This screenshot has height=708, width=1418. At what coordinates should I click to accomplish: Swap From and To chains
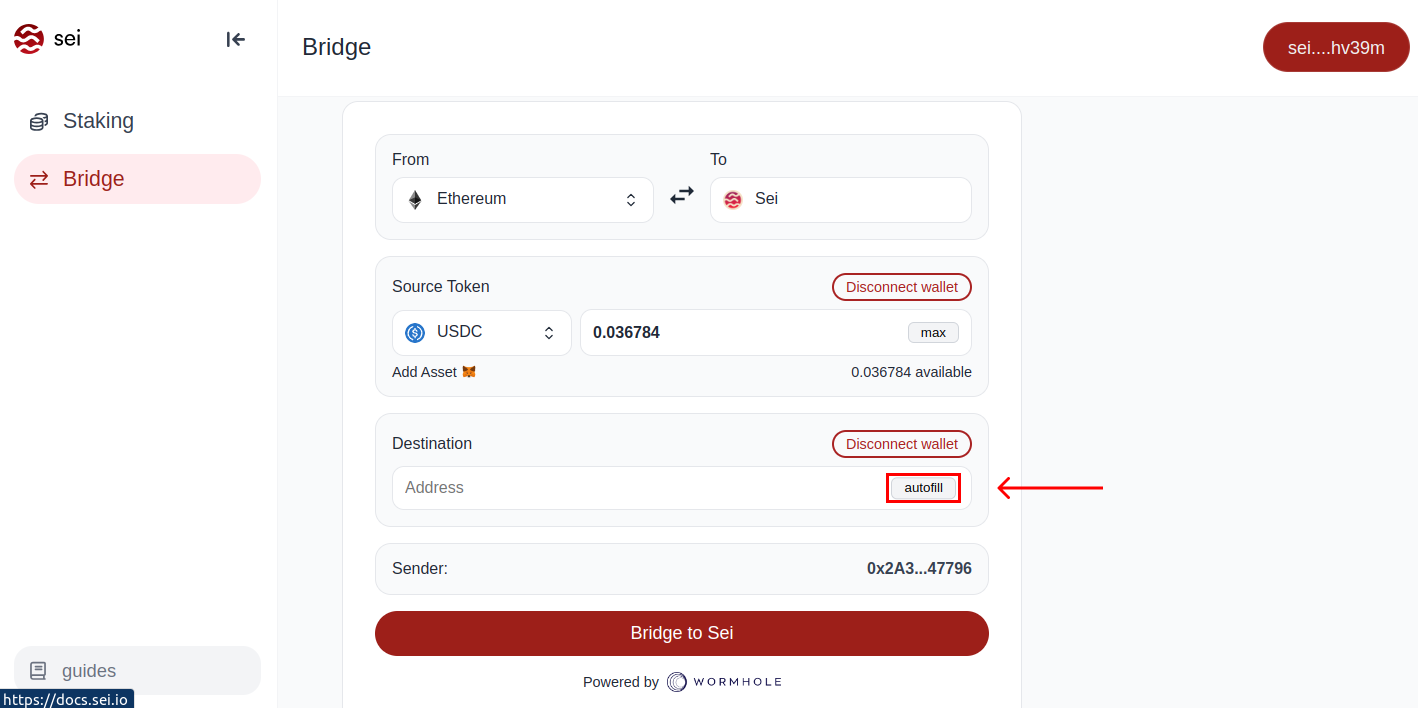[682, 197]
